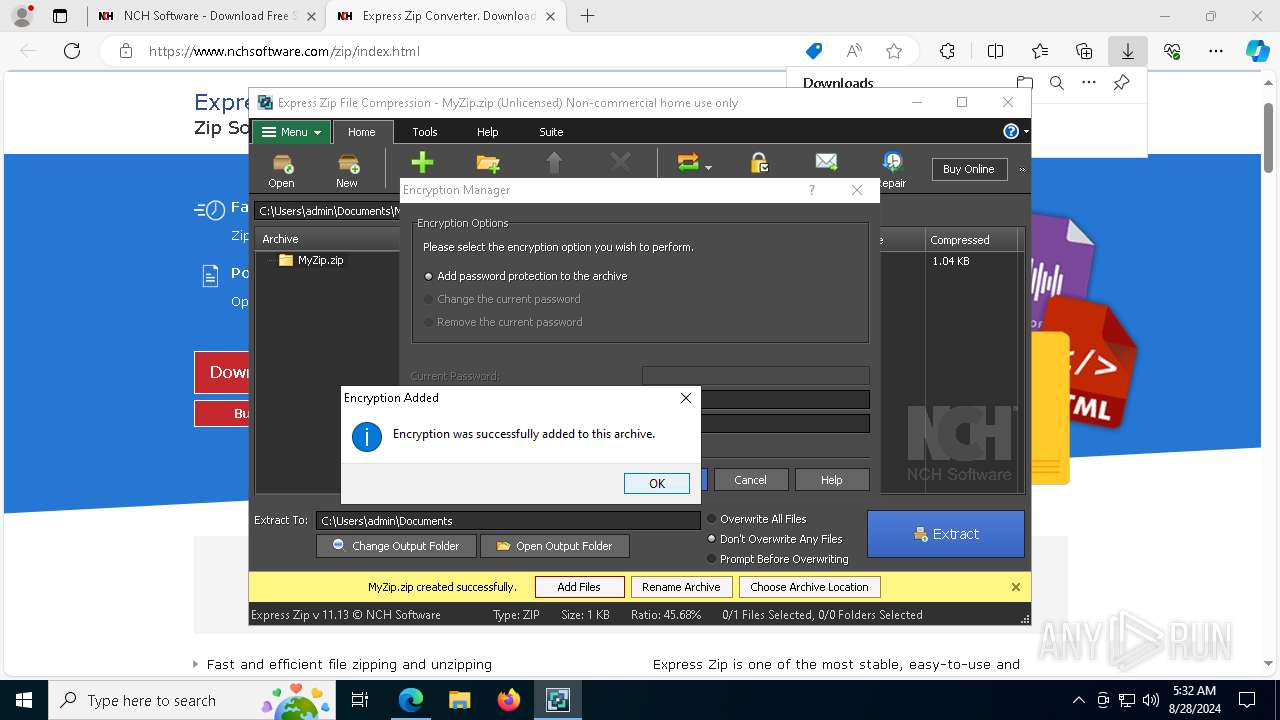Click the Encryption Manager question mark help

click(811, 190)
